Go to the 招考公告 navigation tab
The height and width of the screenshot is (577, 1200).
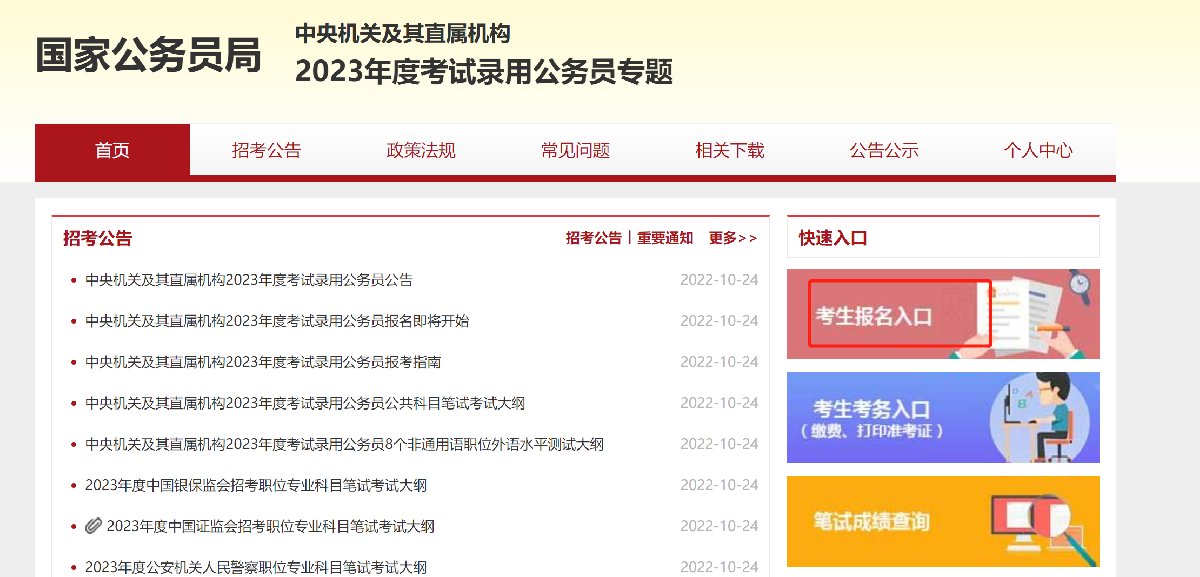(x=266, y=150)
